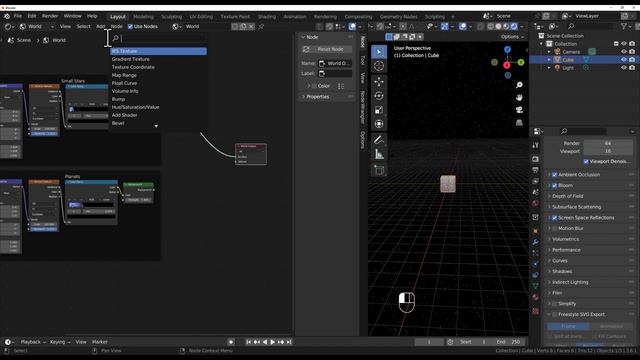
Task: Open the Material properties tab icon
Action: coord(536,297)
